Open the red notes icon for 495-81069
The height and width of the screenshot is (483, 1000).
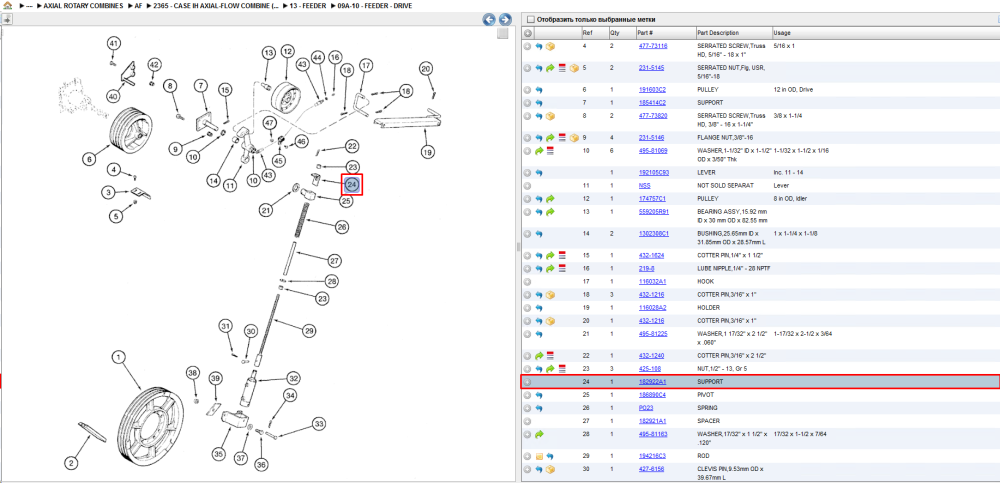pos(550,151)
